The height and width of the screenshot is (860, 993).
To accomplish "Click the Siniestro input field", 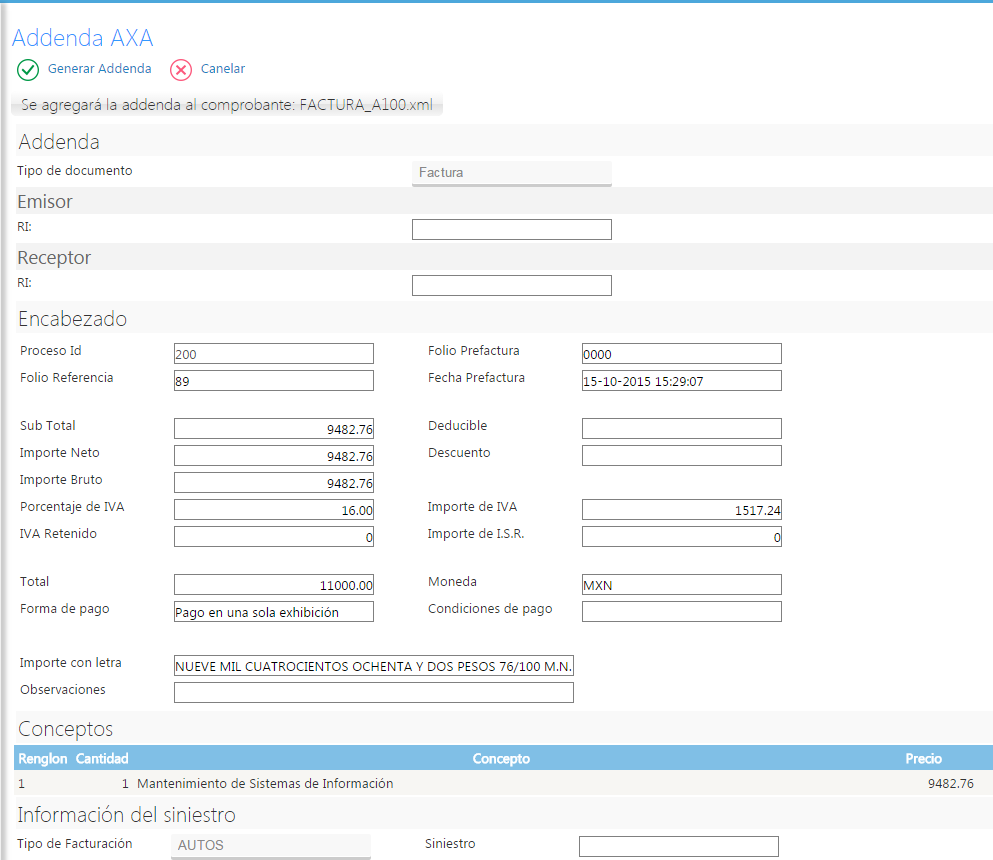I will (x=678, y=847).
